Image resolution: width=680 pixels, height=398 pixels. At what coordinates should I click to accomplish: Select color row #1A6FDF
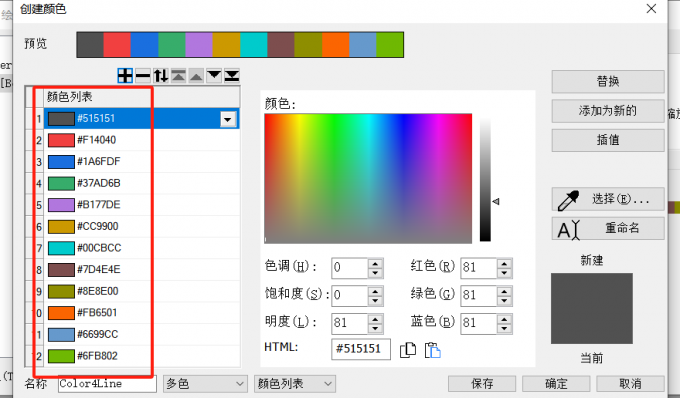(141, 162)
